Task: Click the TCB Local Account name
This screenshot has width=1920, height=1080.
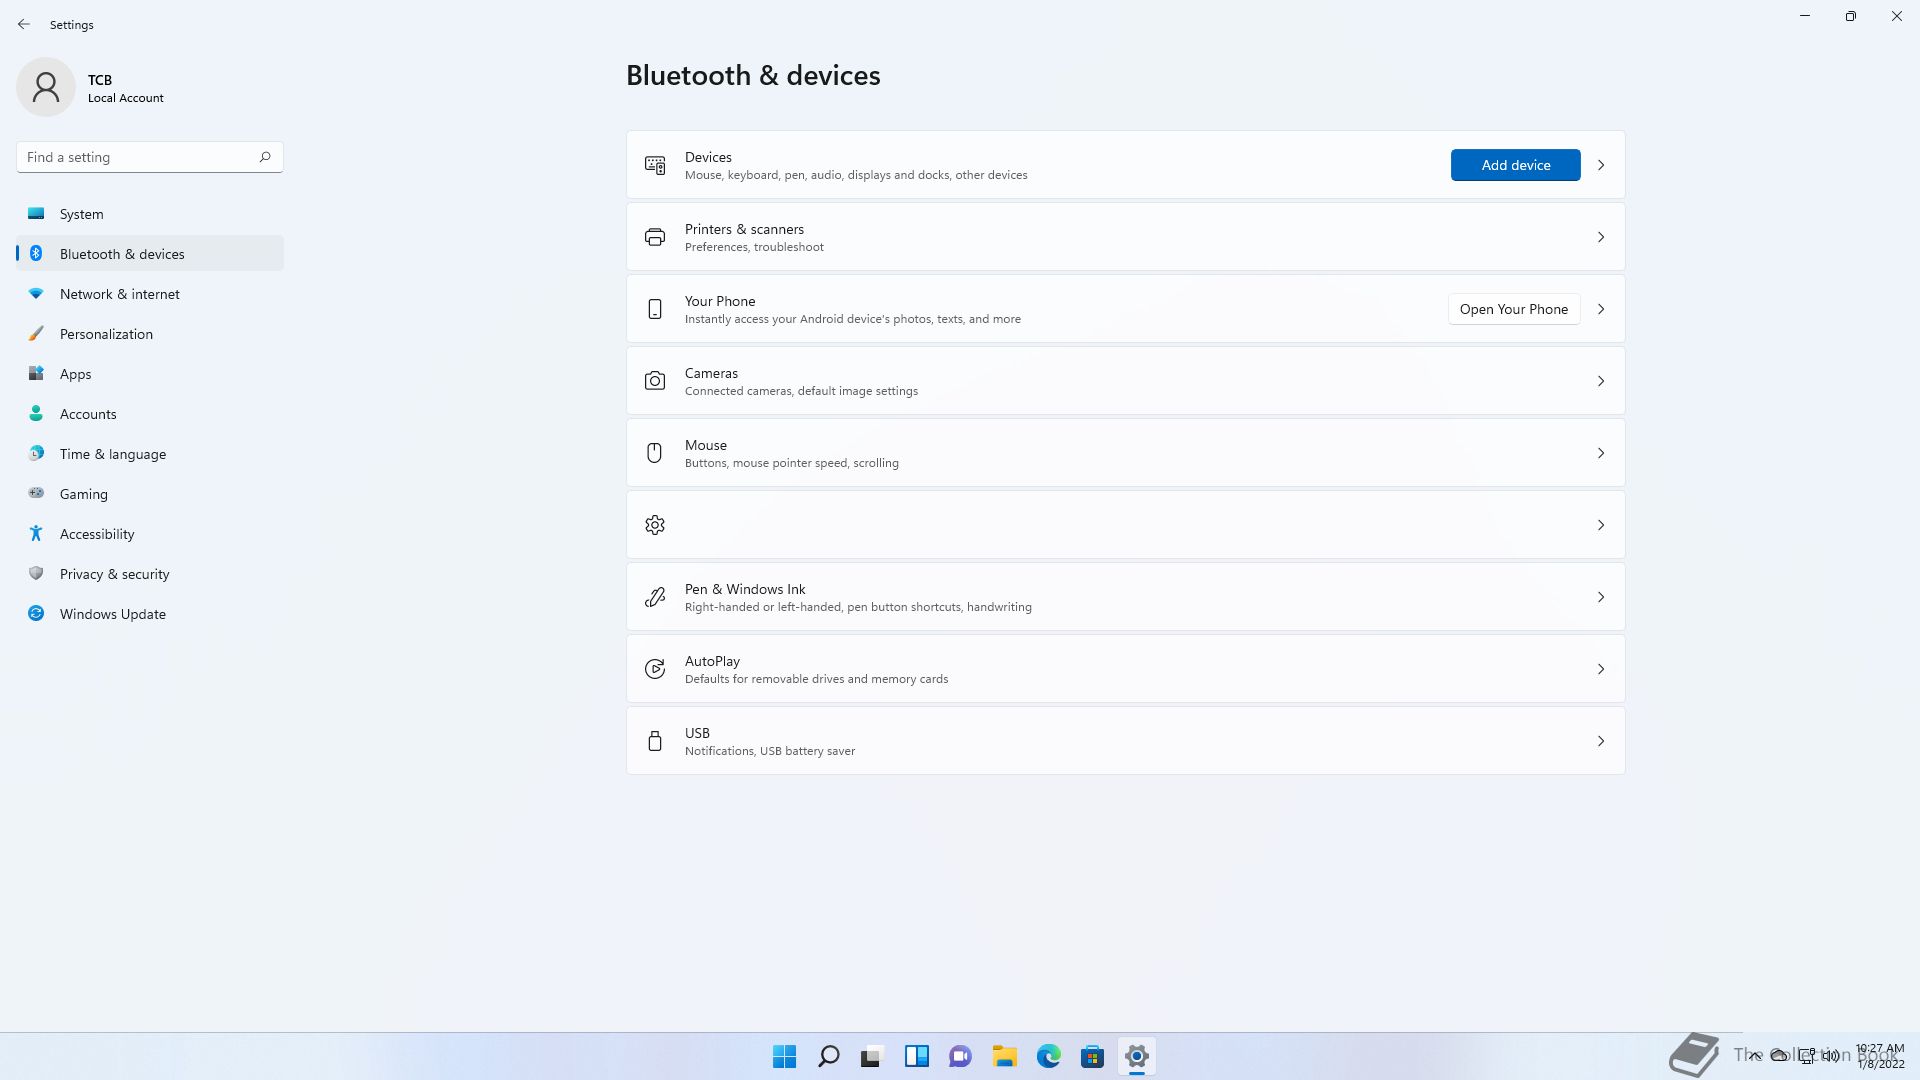Action: 125,88
